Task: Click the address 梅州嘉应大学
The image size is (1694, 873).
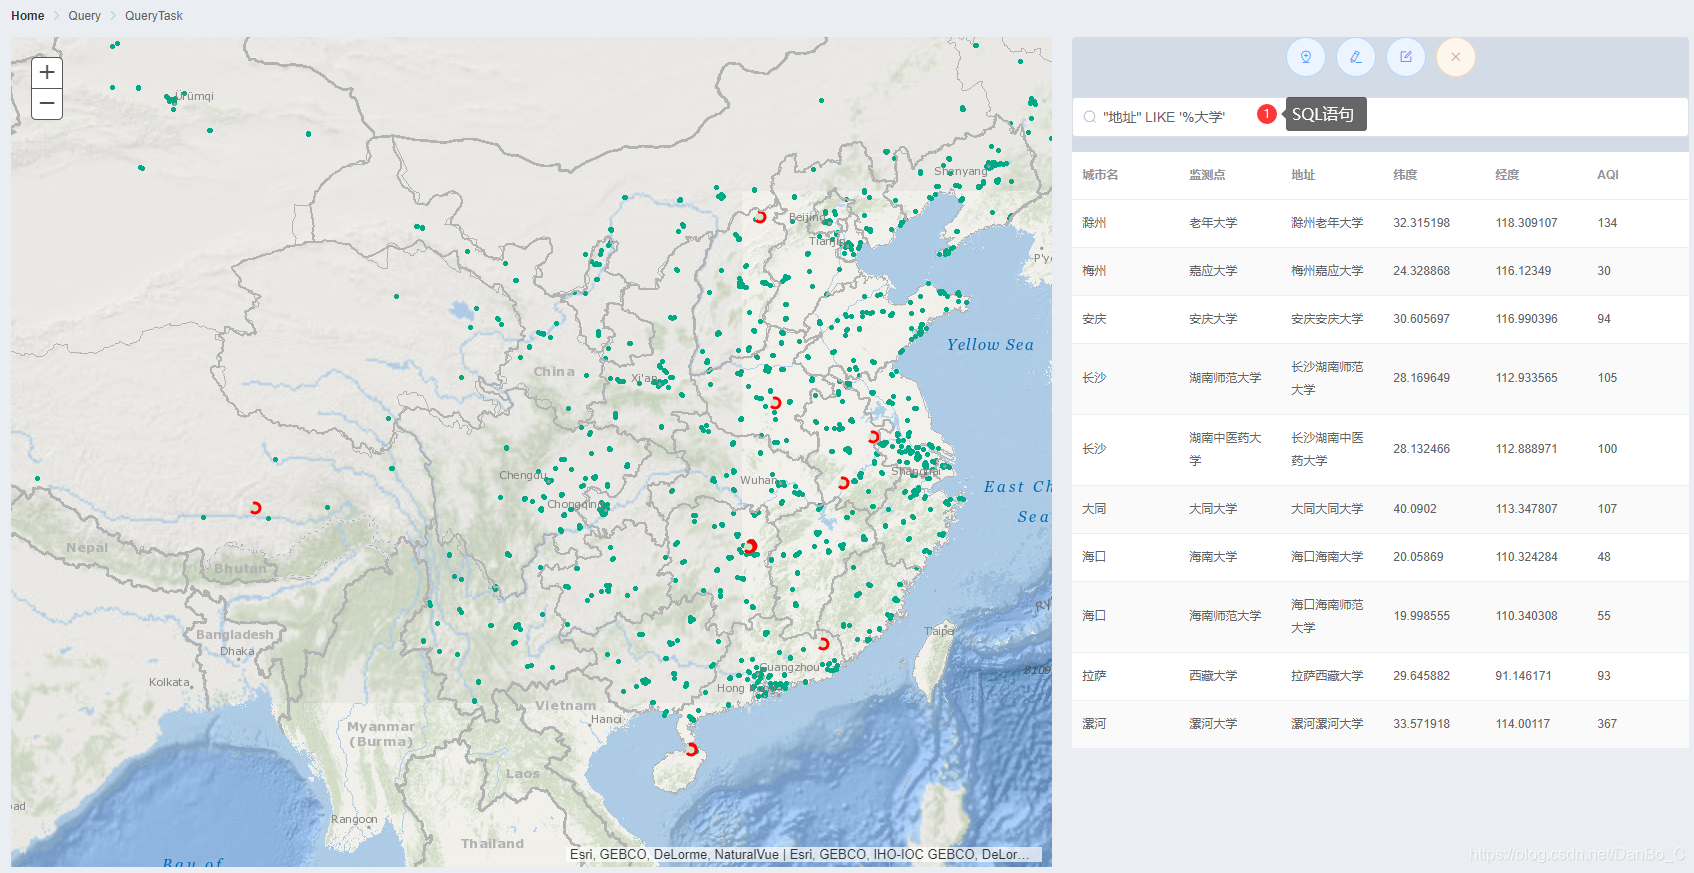Action: (1327, 271)
